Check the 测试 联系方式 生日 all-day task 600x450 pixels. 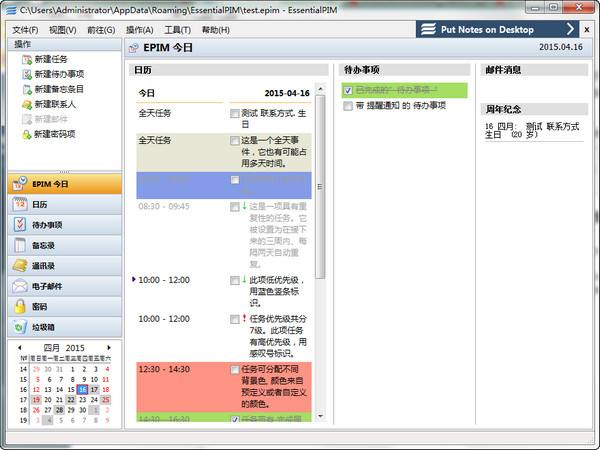pyautogui.click(x=235, y=113)
